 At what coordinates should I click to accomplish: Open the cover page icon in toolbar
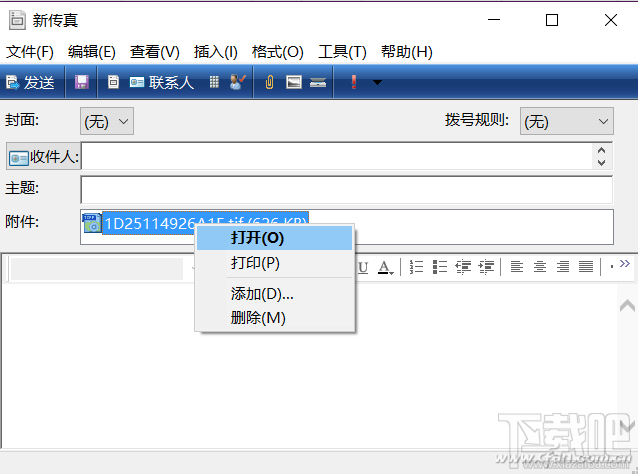click(x=113, y=82)
